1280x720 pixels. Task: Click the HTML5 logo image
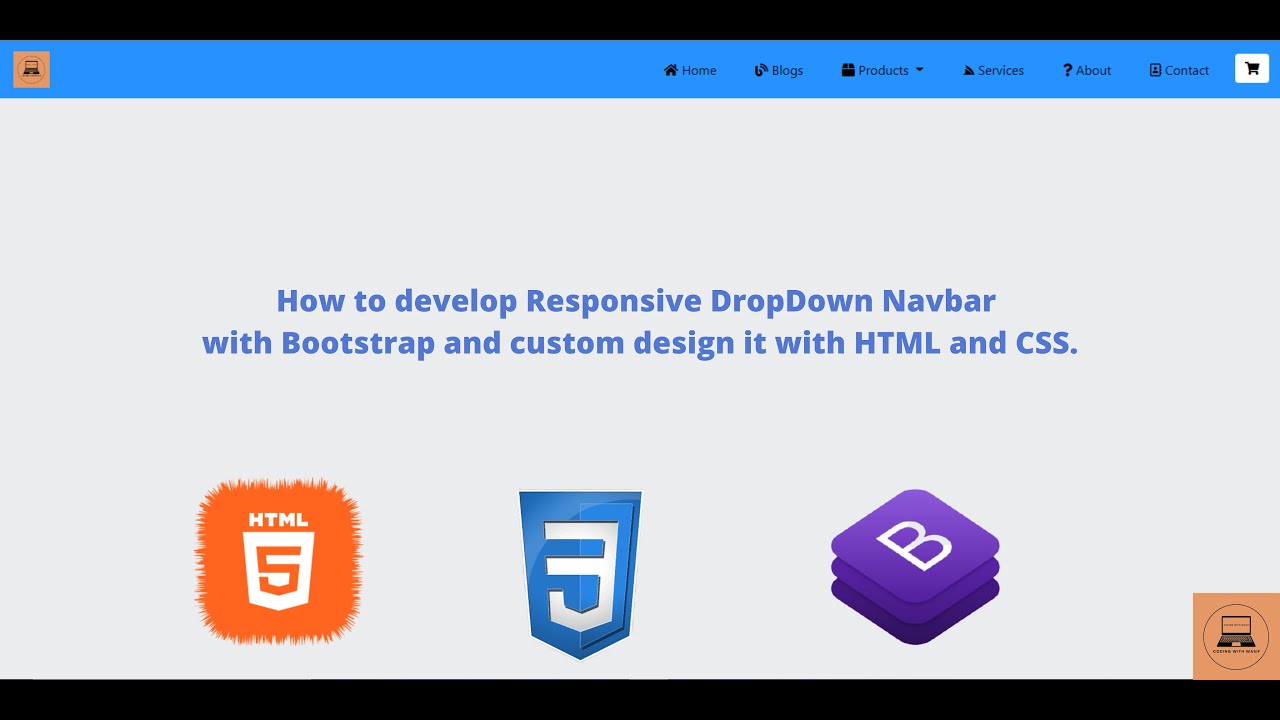[x=279, y=561]
